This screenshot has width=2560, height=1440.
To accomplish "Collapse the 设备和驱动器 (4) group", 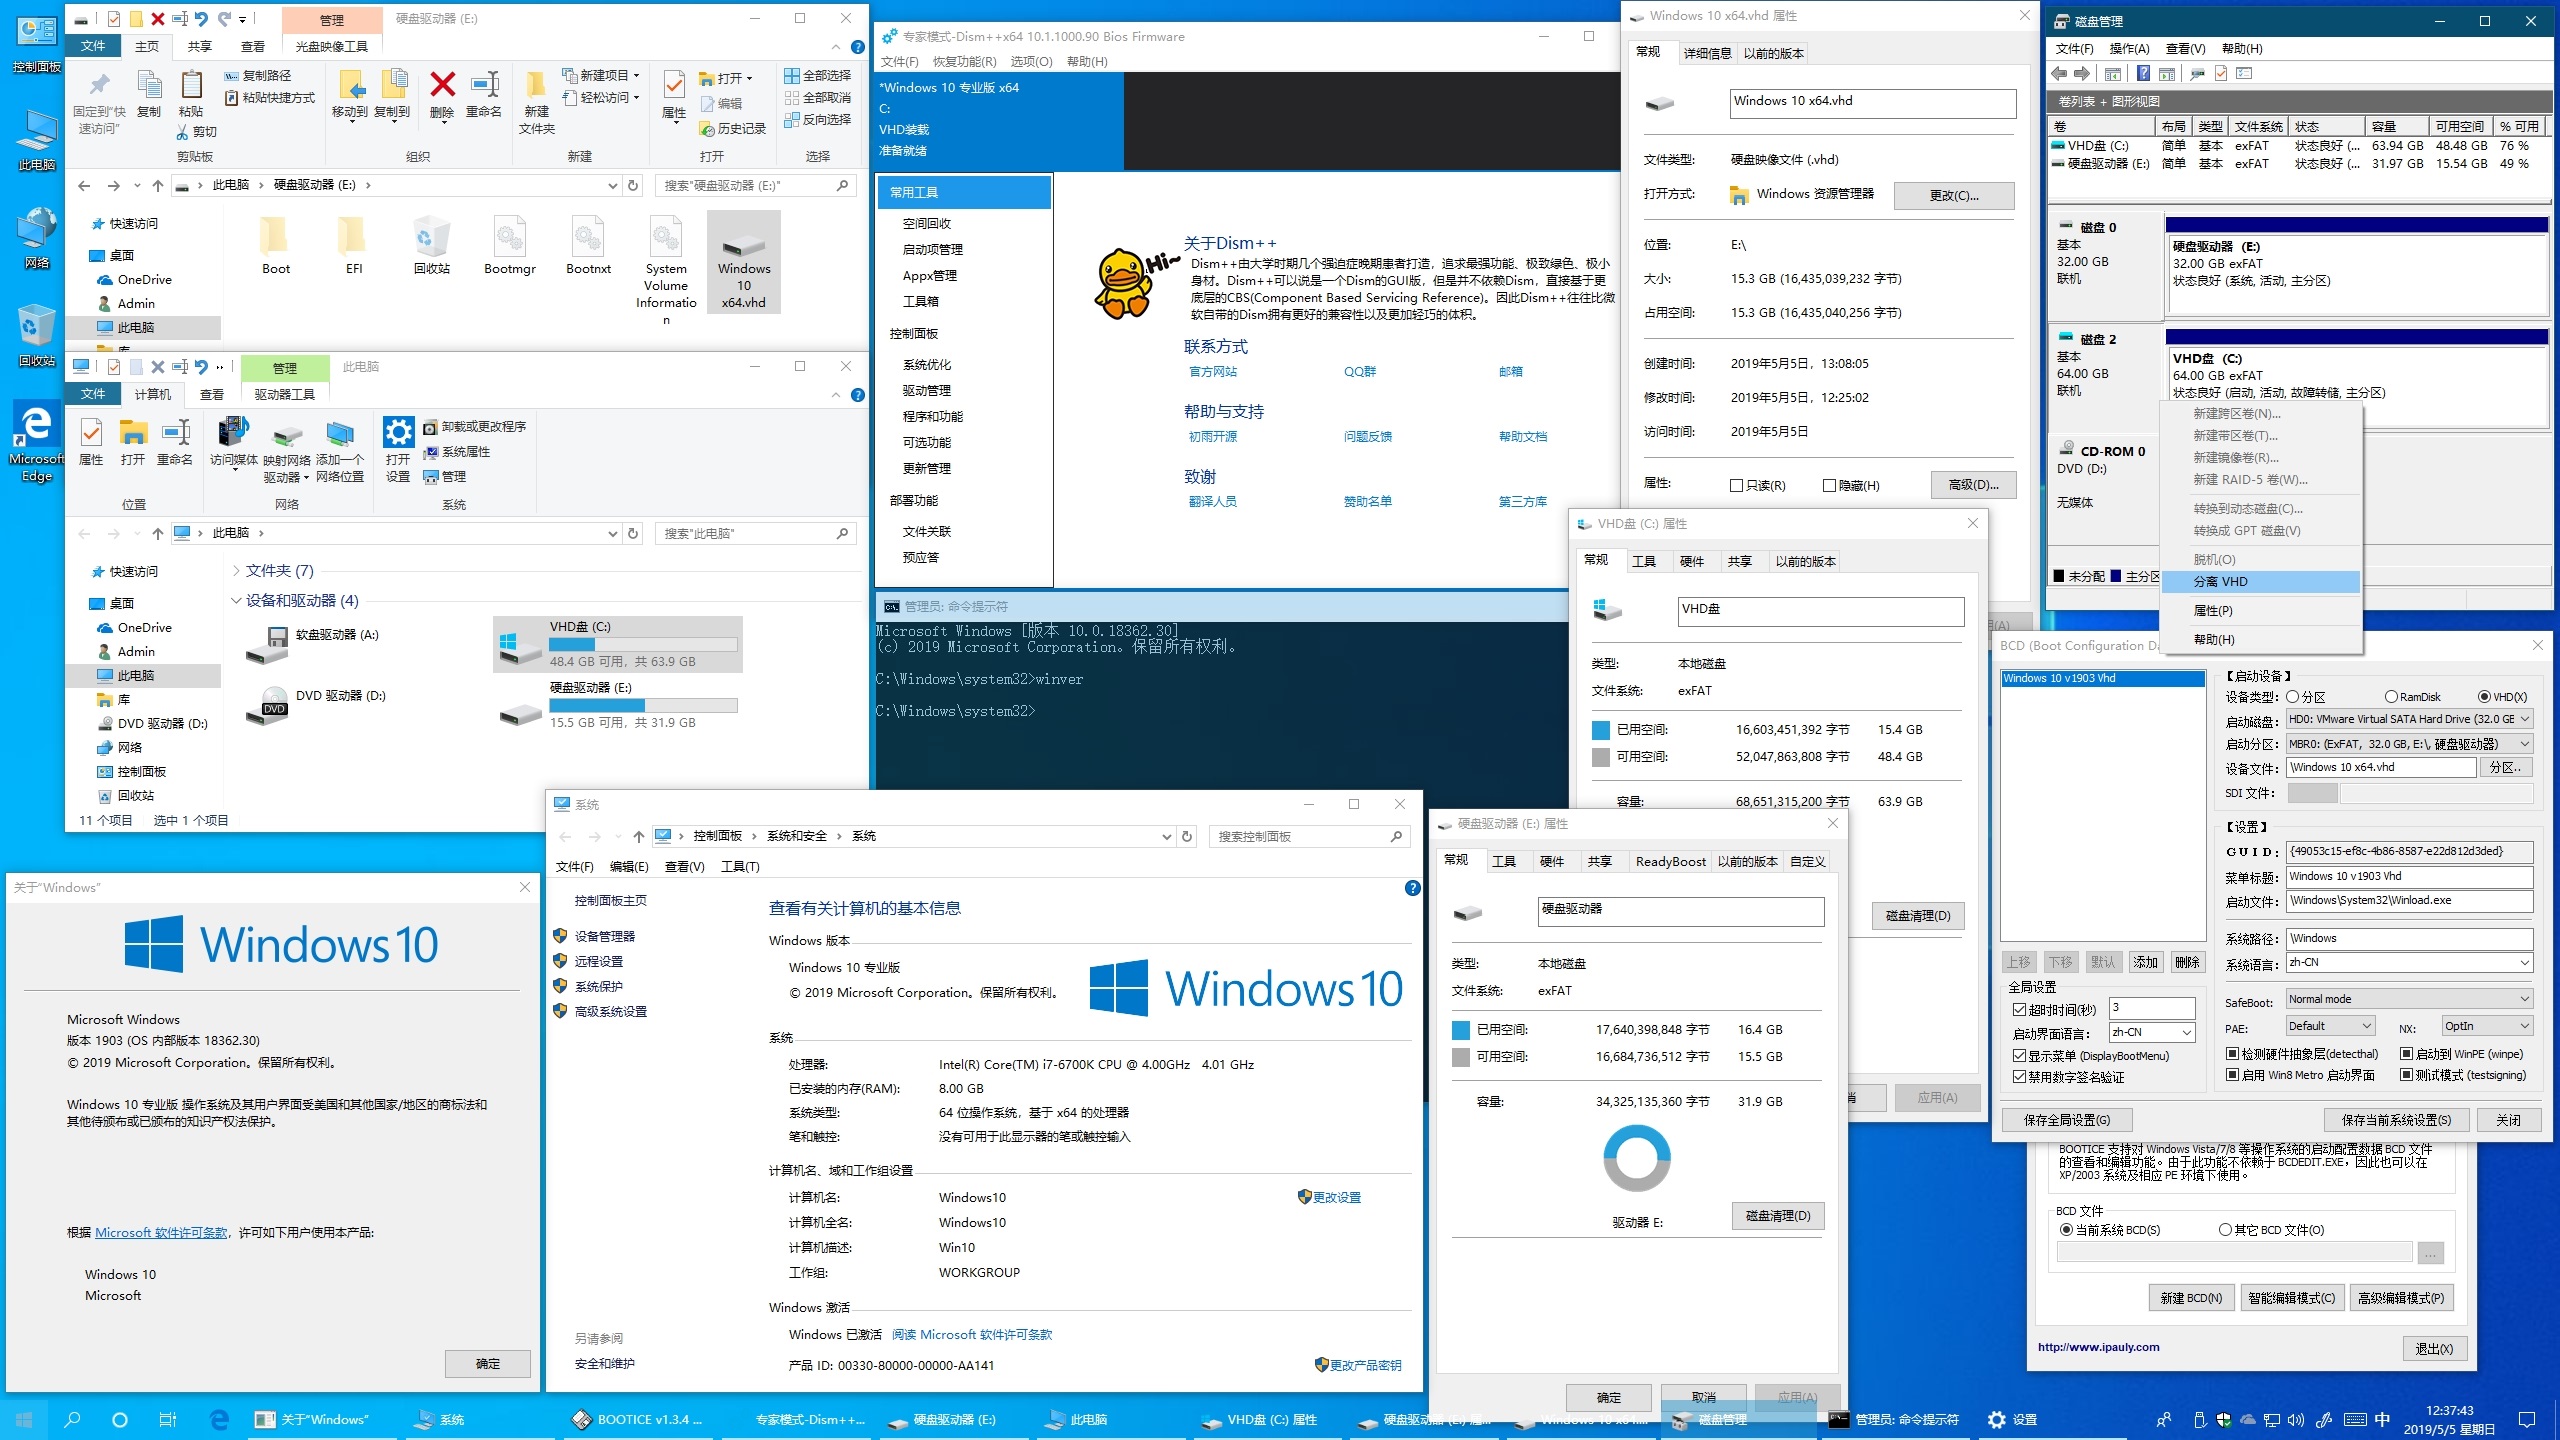I will [236, 601].
